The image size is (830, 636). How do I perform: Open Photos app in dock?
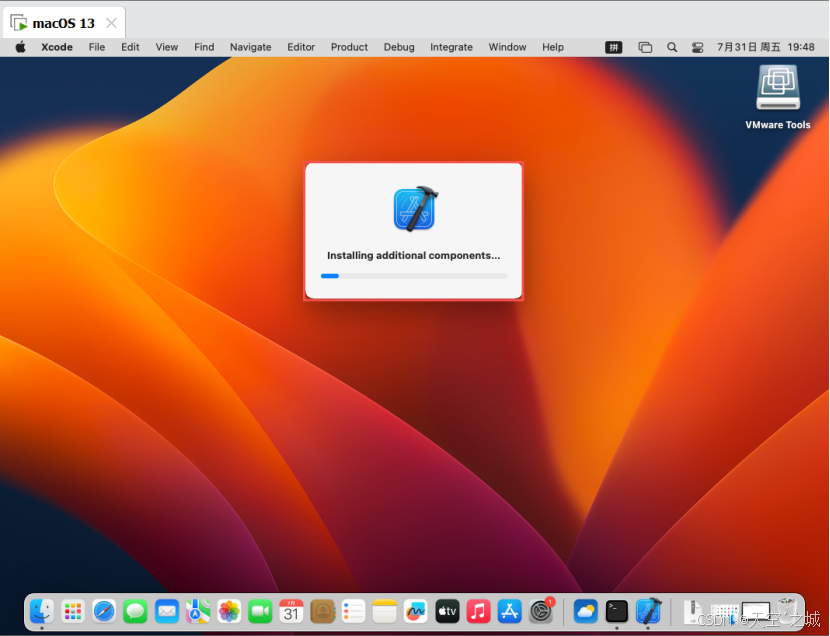(229, 611)
